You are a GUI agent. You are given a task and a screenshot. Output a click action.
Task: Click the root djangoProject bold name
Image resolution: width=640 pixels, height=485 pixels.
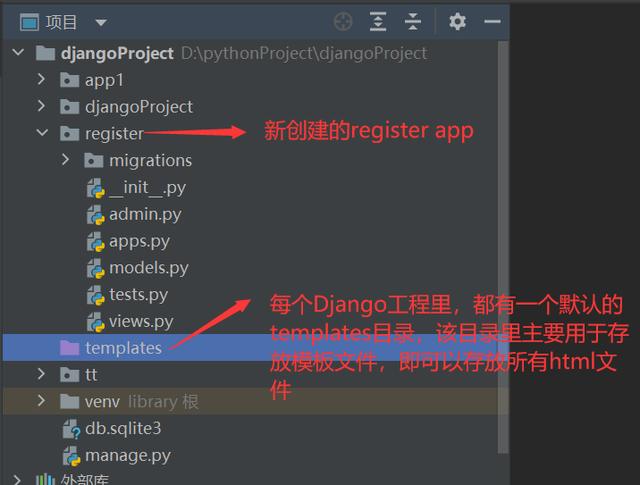(117, 53)
